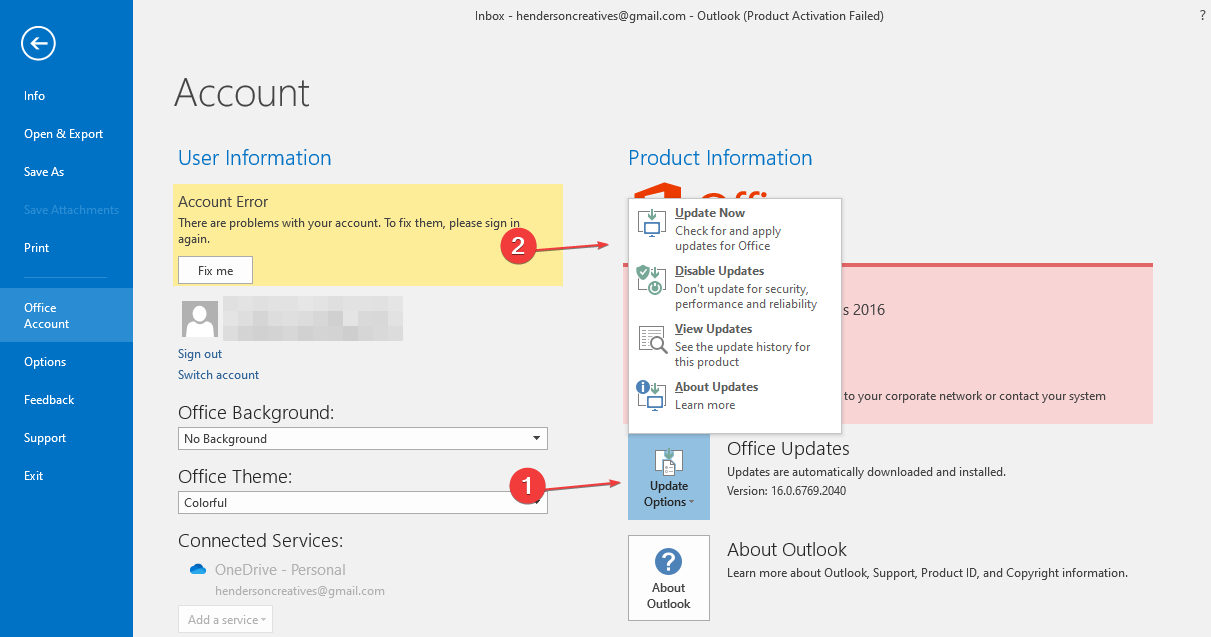Click the View Updates magnifier icon
The height and width of the screenshot is (637, 1211).
pyautogui.click(x=652, y=339)
